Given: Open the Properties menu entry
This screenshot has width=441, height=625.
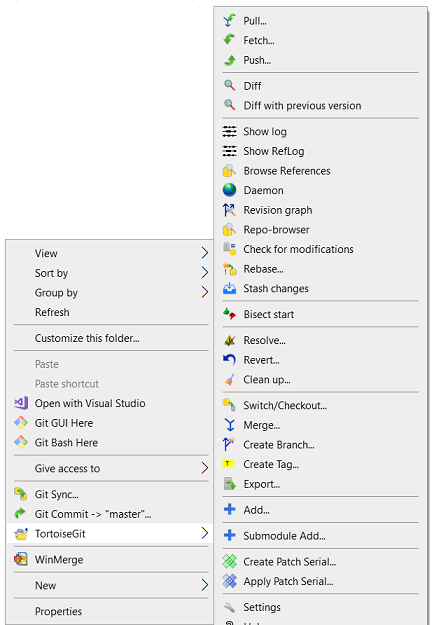Looking at the screenshot, I should pyautogui.click(x=58, y=611).
